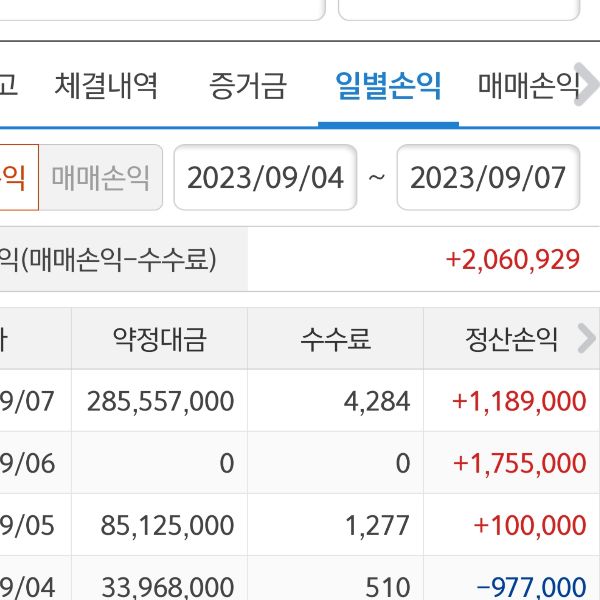
Task: Open the partially visible tab left of 체결내역
Action: click(9, 85)
